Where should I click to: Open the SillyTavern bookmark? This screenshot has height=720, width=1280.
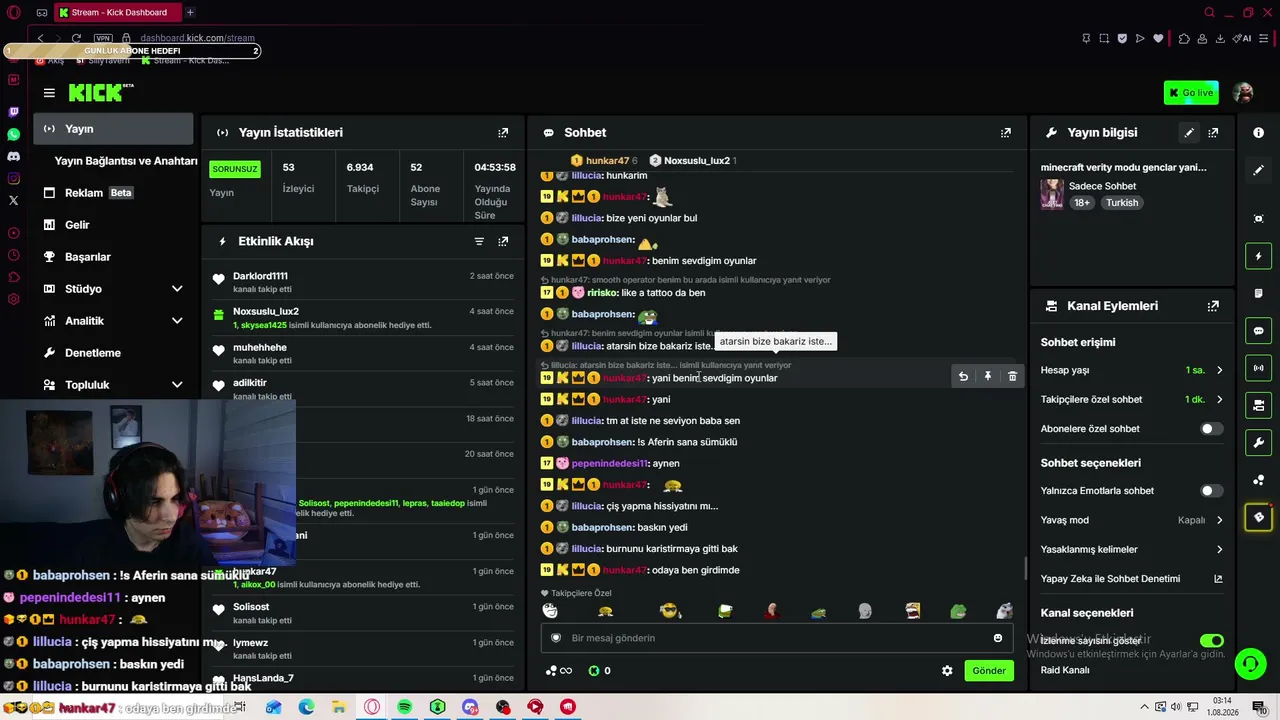104,60
